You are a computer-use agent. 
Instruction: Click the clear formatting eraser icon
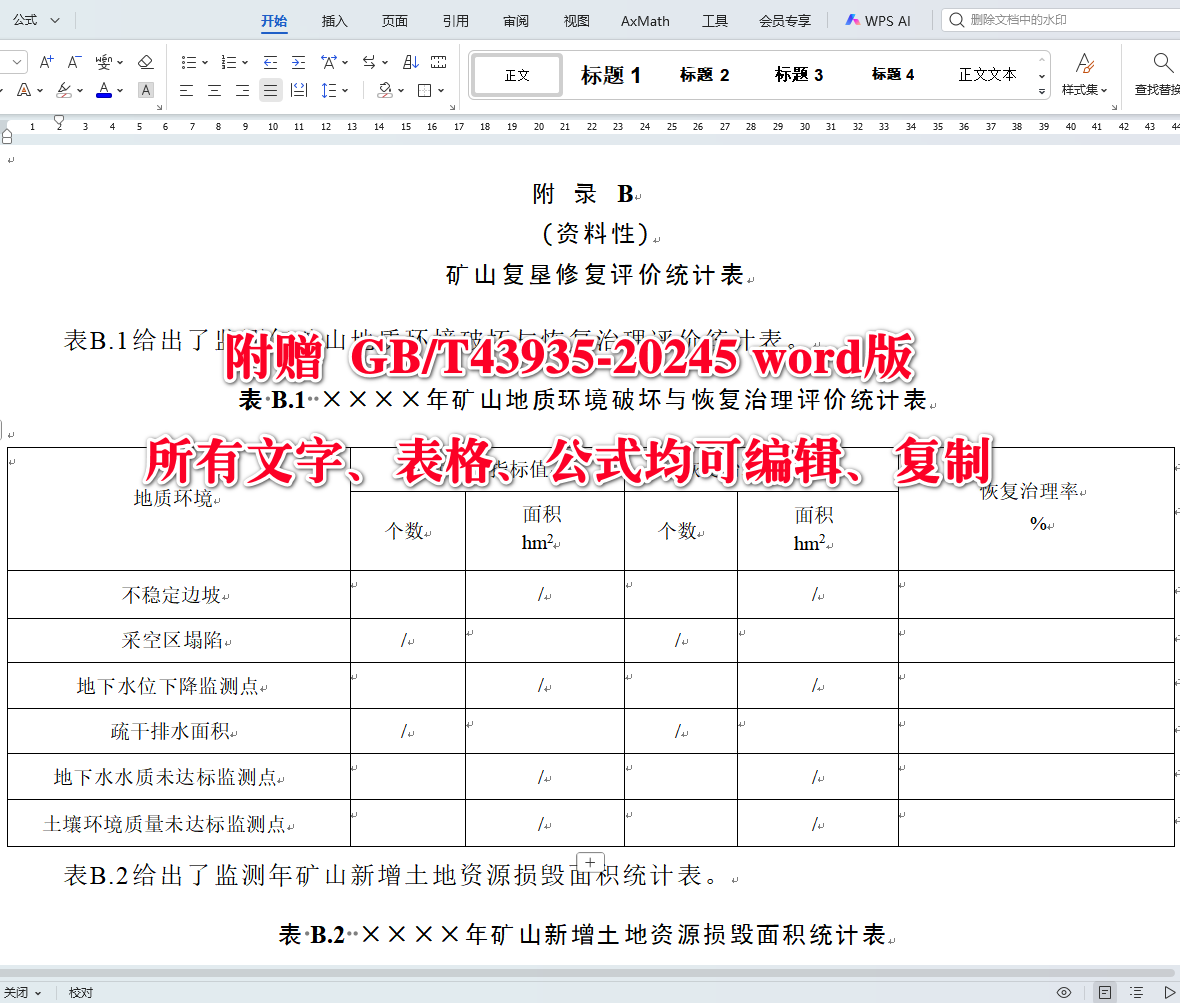click(x=145, y=62)
